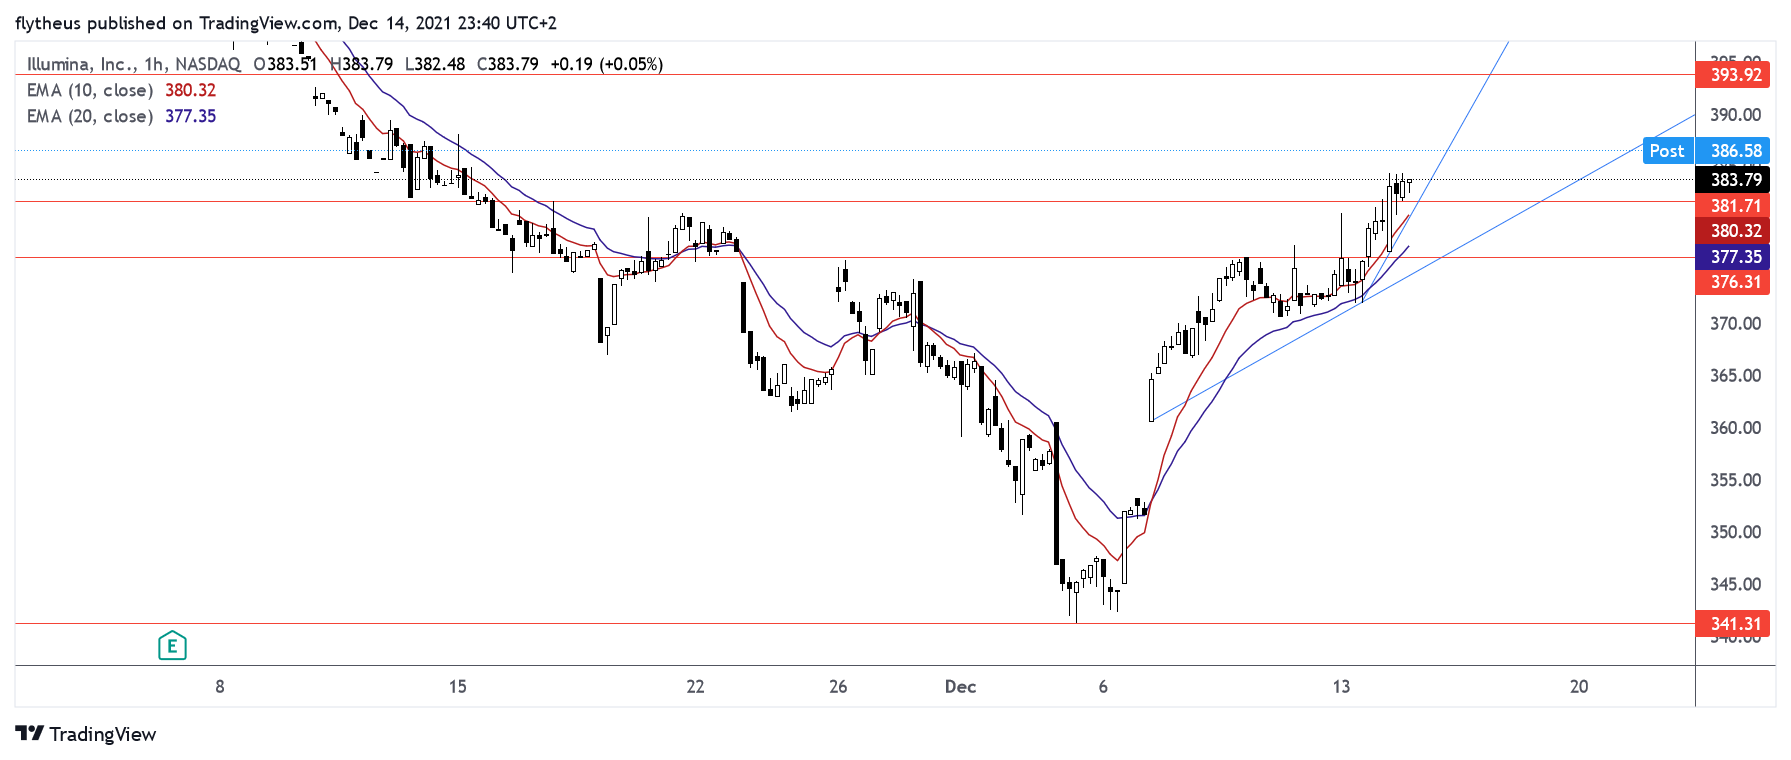Click the +0.19 (+0.05%) change value

point(606,64)
